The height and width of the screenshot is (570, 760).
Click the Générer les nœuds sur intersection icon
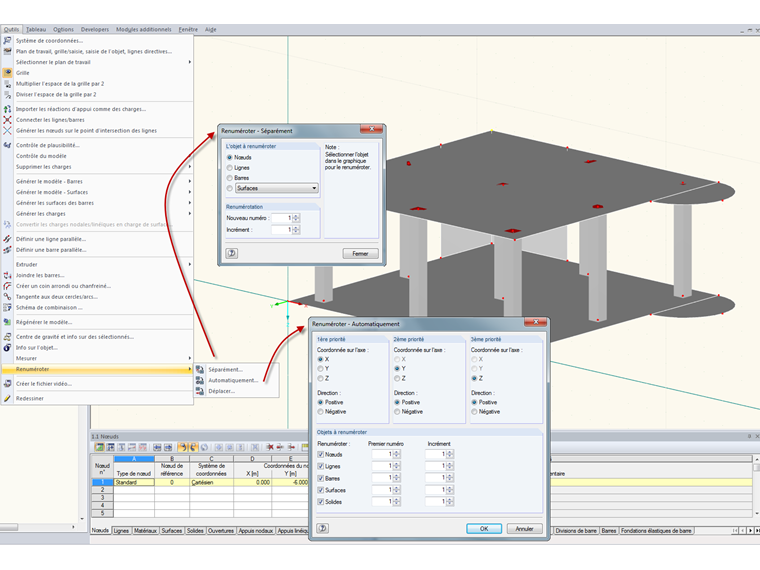point(7,130)
